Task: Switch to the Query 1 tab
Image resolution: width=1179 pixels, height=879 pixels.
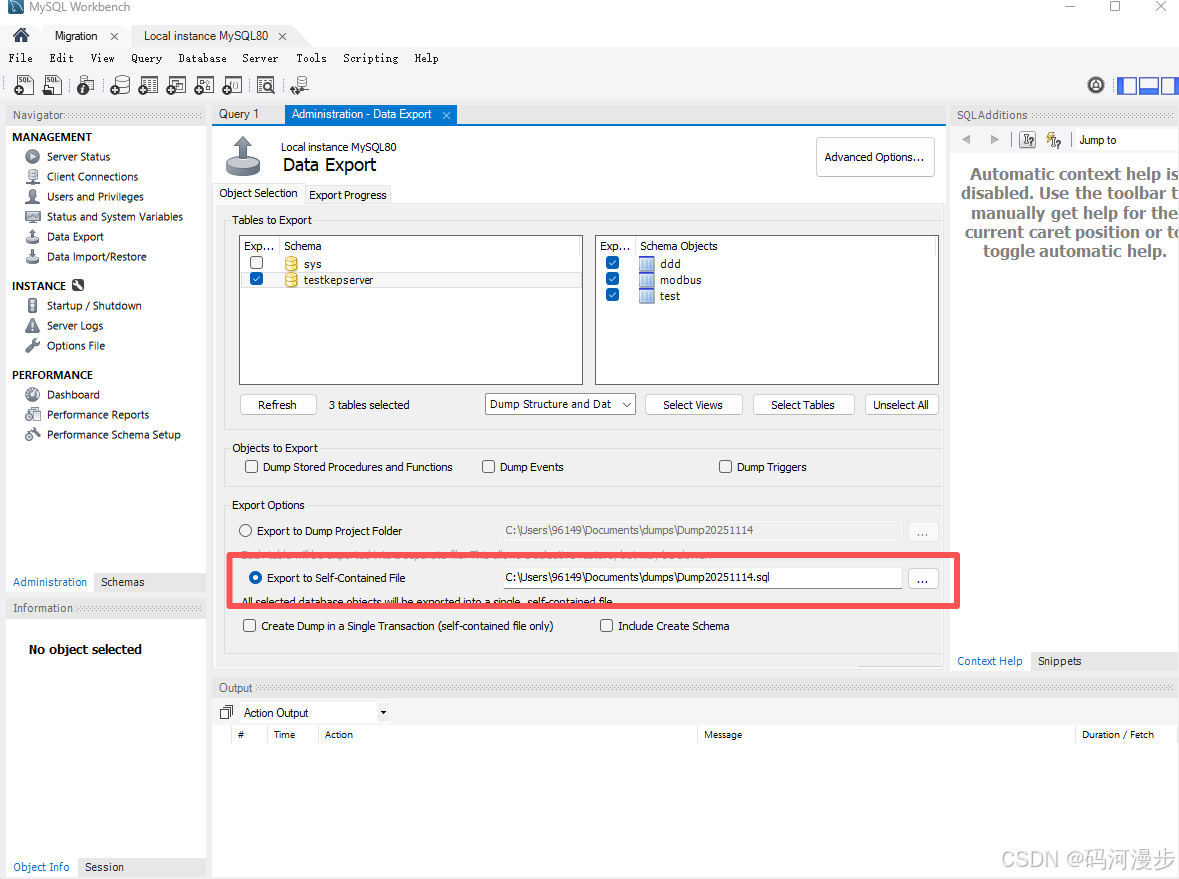Action: [x=238, y=114]
